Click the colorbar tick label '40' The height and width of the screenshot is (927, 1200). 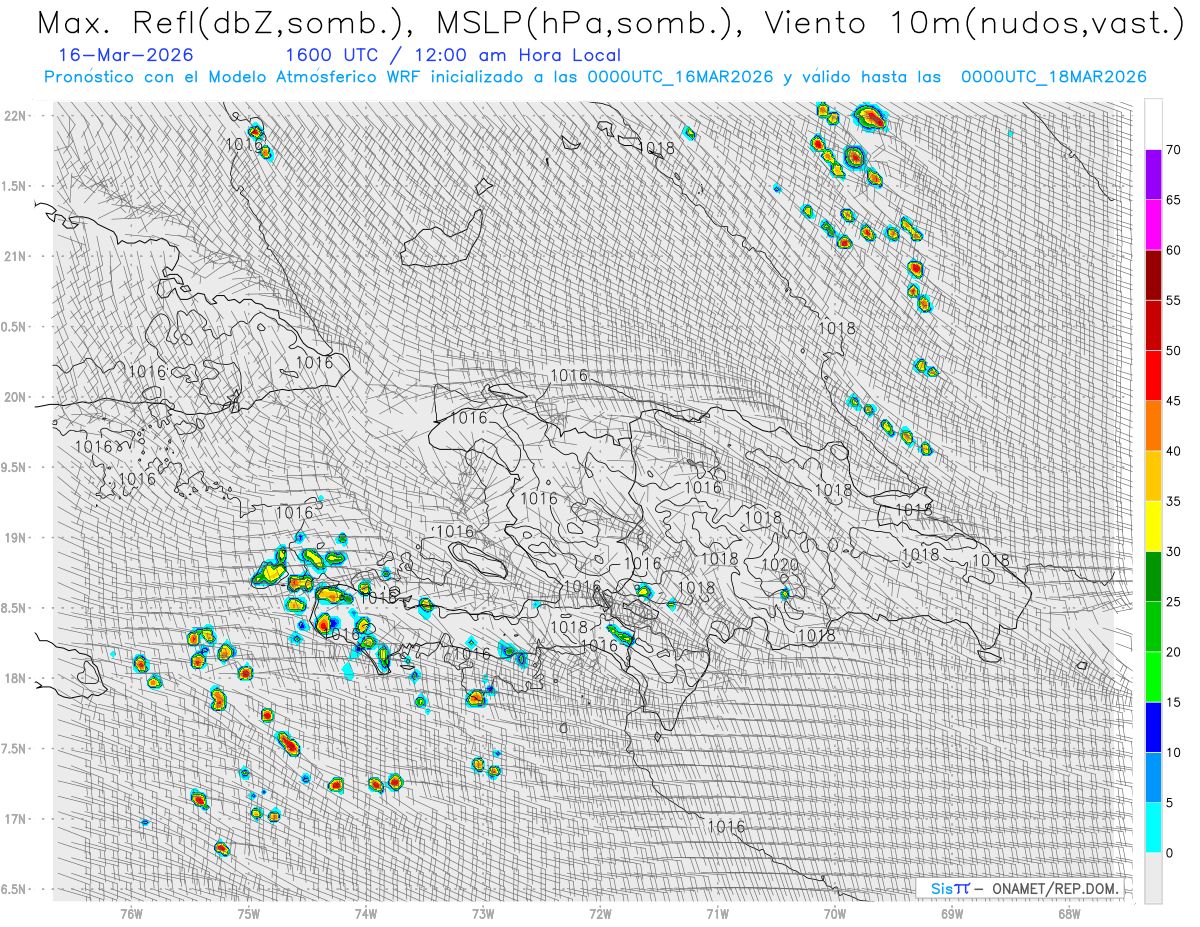click(1173, 451)
